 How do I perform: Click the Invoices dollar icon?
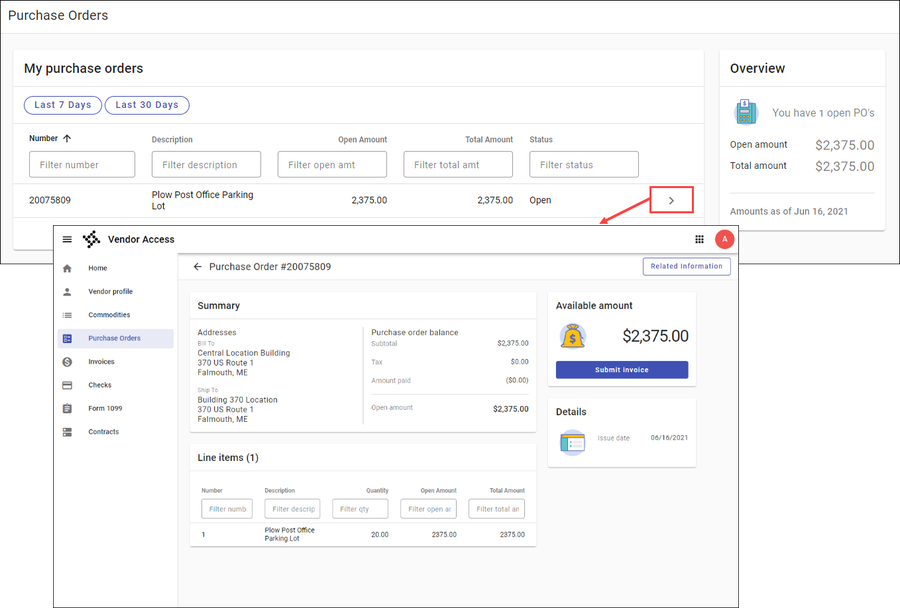[x=67, y=362]
